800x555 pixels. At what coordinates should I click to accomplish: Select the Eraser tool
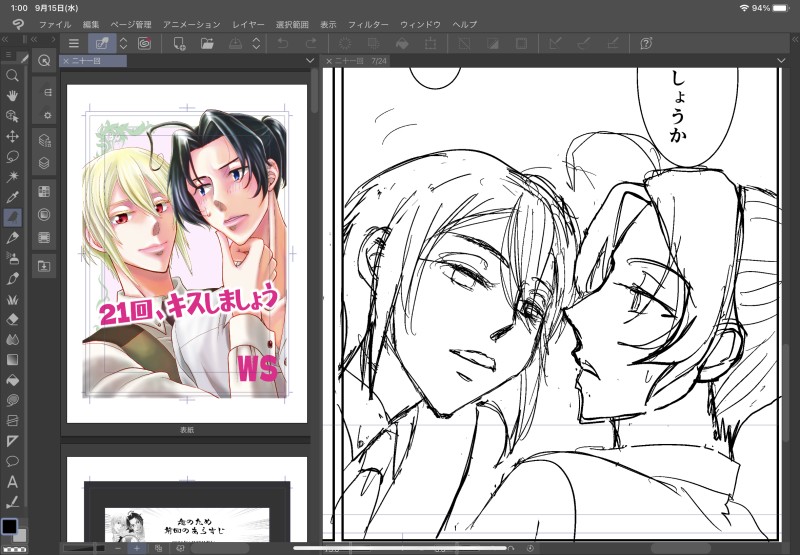tap(12, 319)
